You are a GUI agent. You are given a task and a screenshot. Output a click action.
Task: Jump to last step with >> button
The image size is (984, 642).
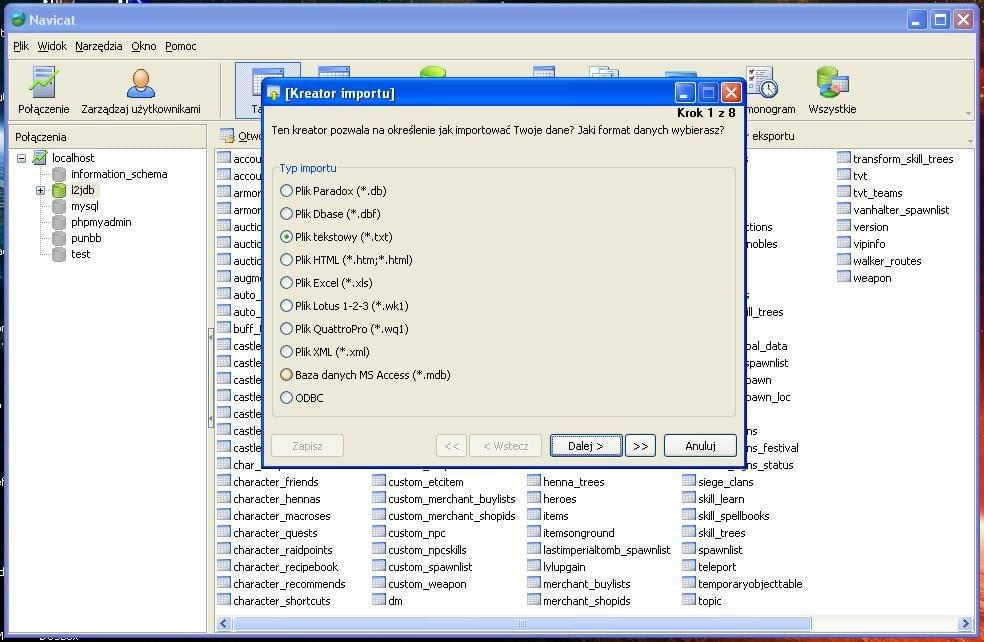click(641, 446)
